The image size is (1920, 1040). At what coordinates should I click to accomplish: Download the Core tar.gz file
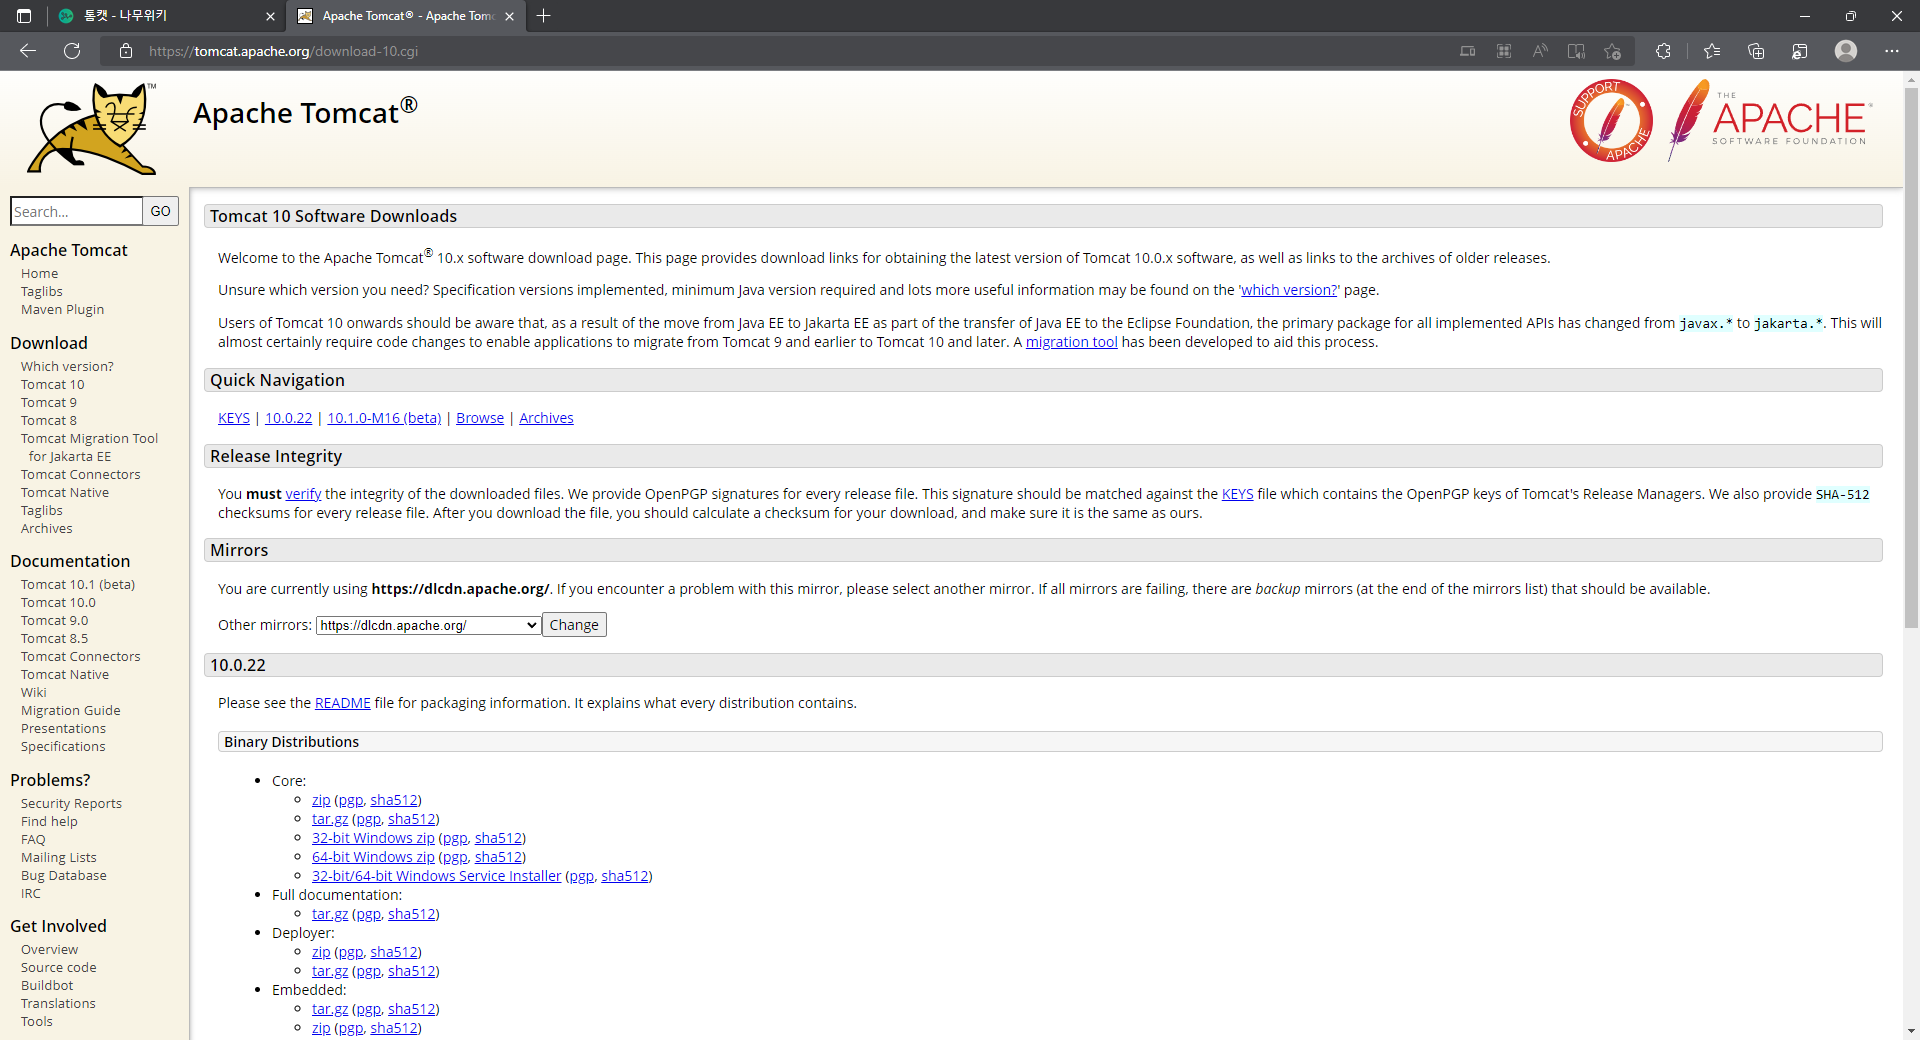(330, 819)
